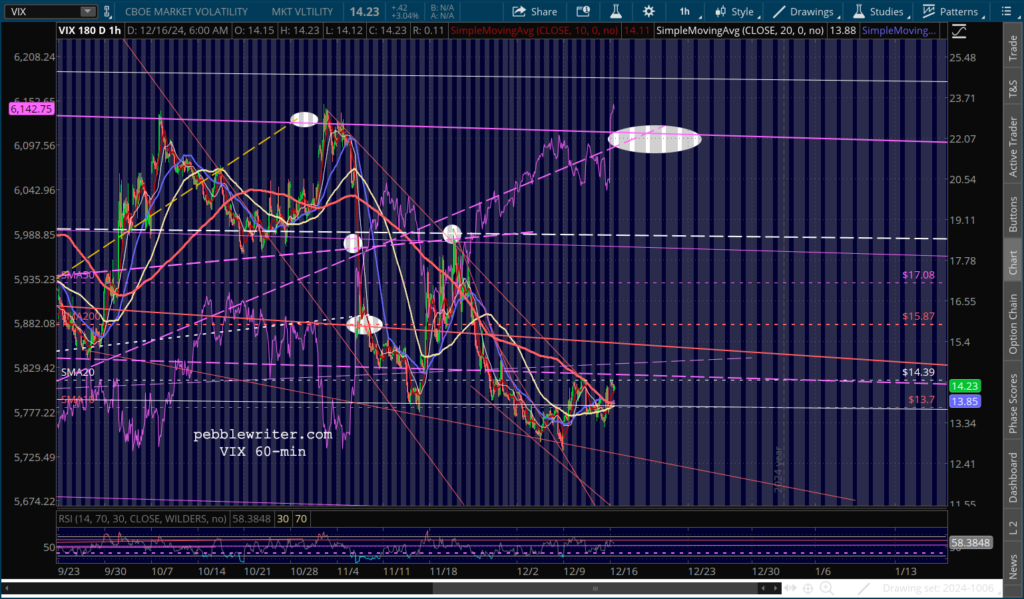This screenshot has width=1024, height=599.
Task: Open the Phase Scores sidebar tab
Action: coord(1012,403)
